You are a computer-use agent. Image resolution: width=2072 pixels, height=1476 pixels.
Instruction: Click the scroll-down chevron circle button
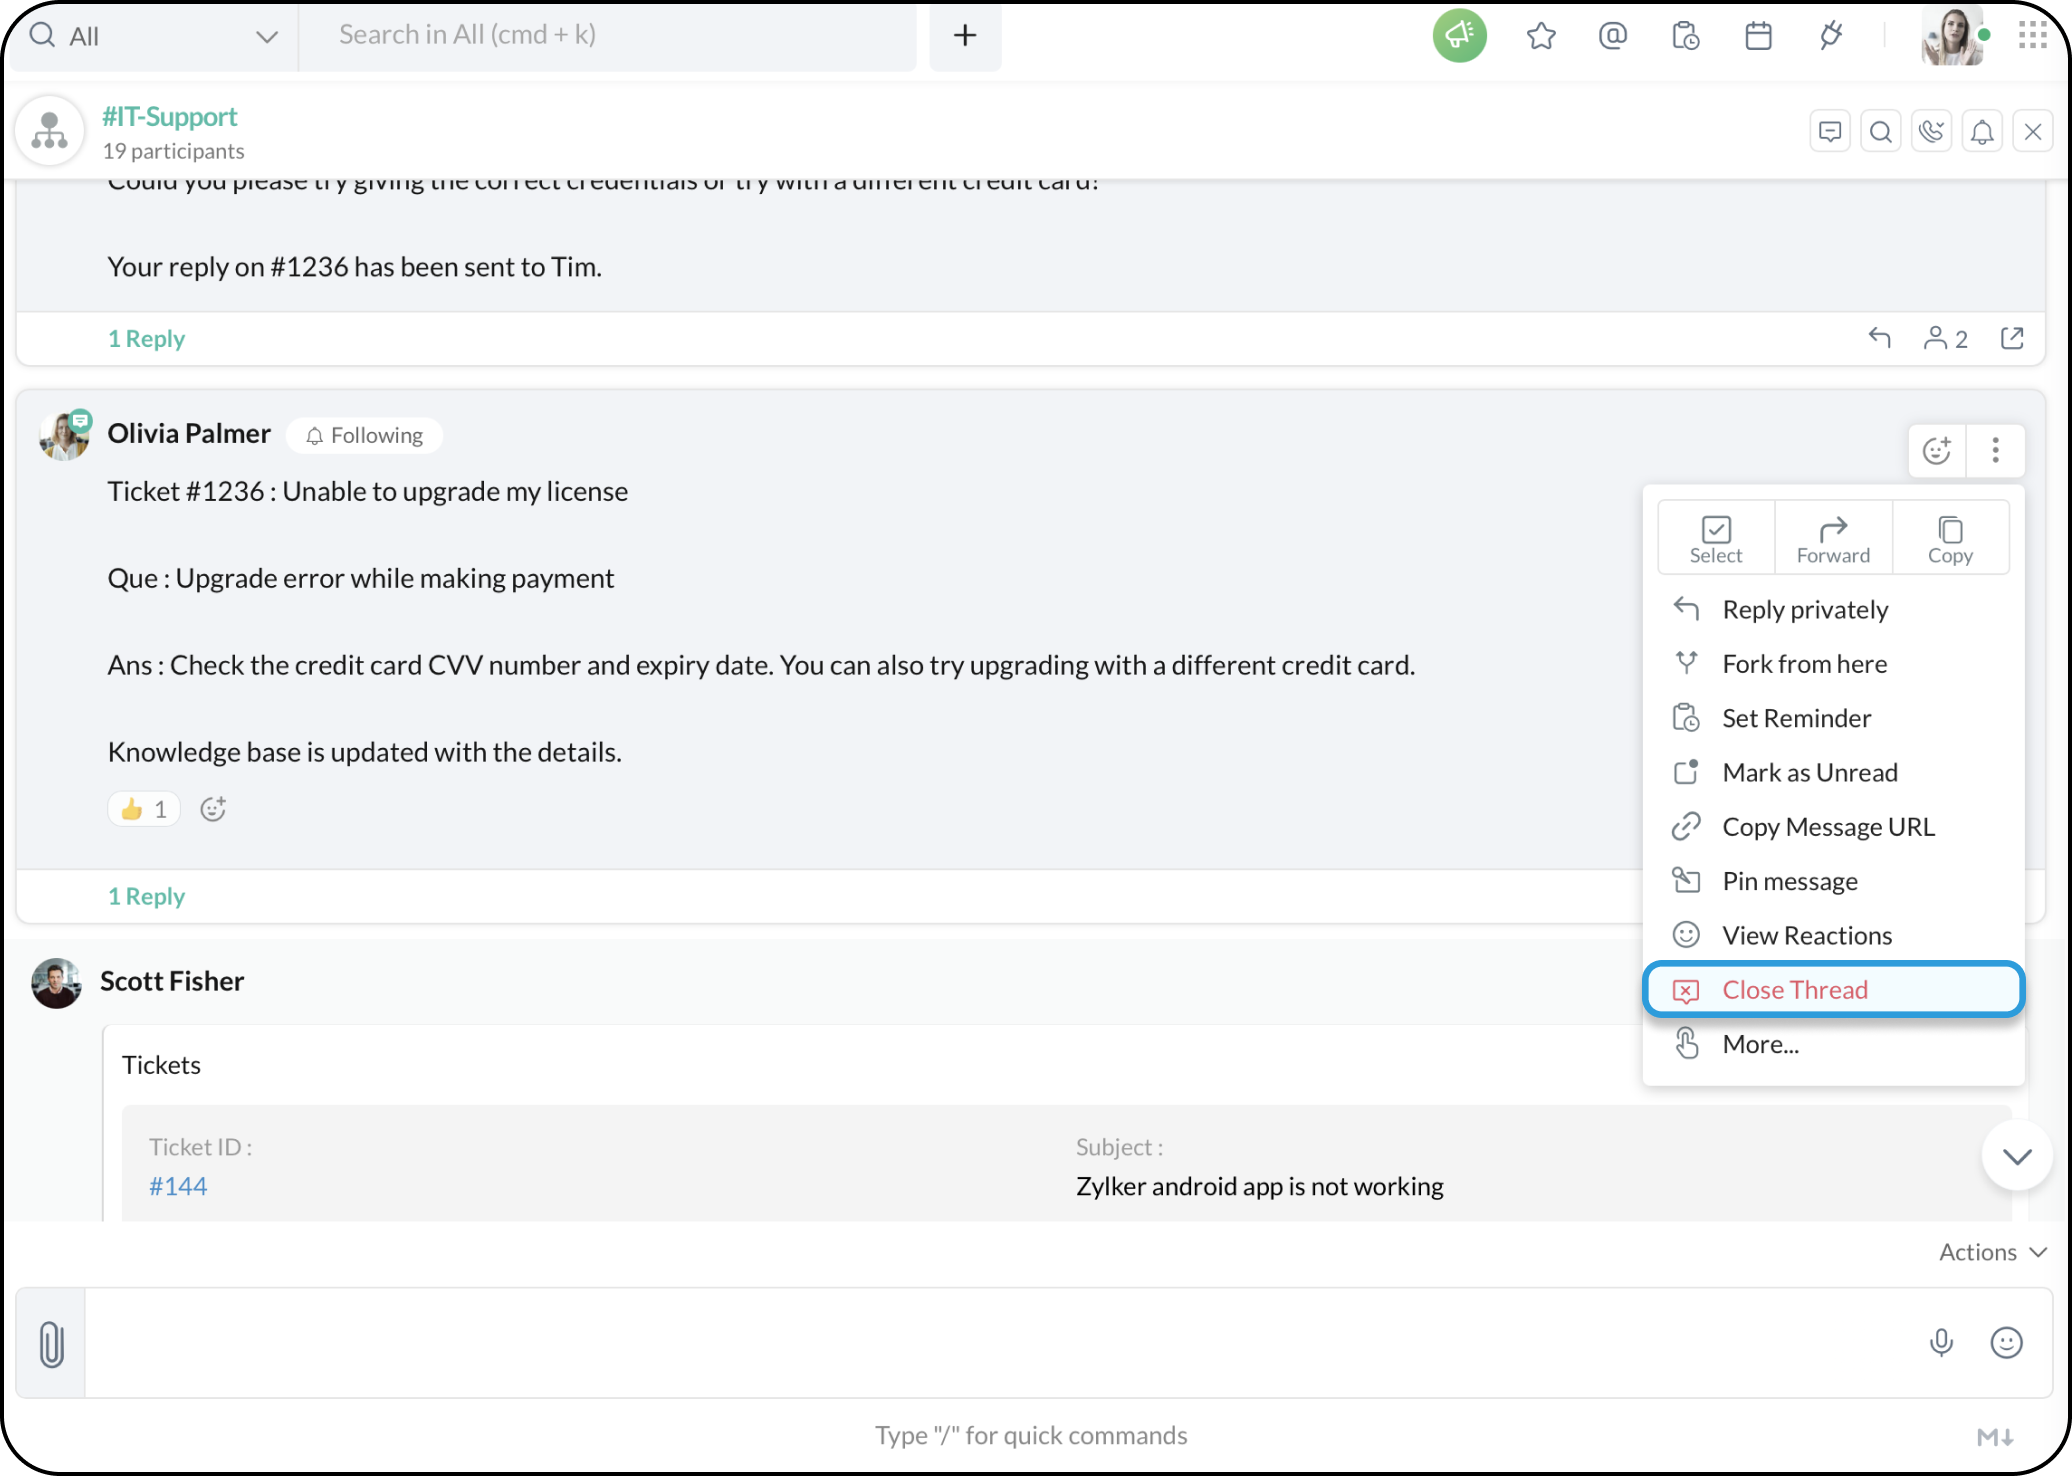[x=2017, y=1156]
